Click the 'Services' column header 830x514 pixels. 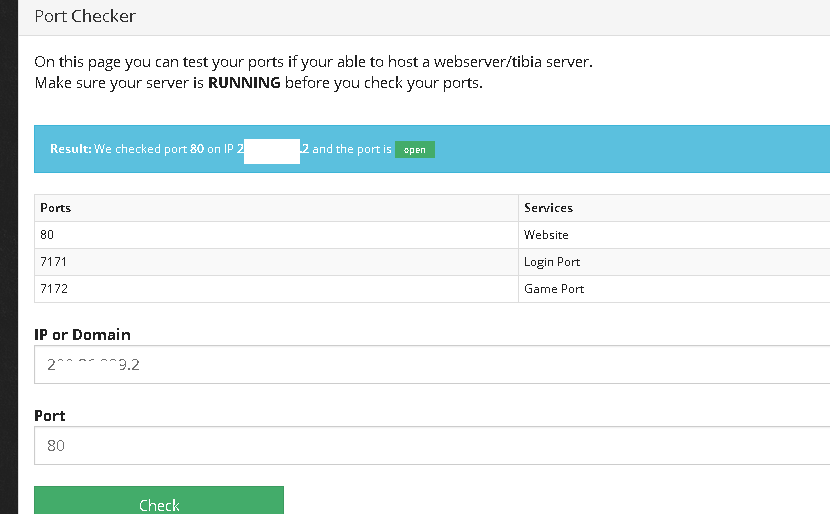(x=674, y=208)
